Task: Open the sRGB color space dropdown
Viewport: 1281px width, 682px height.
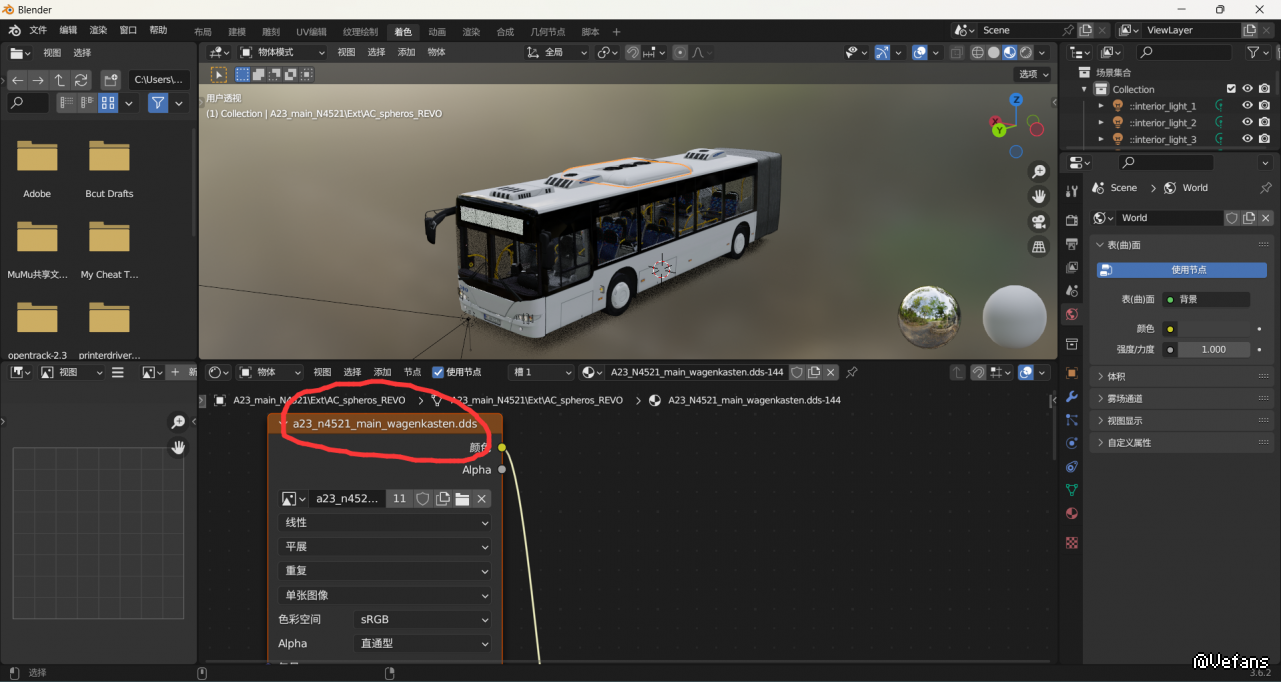Action: [x=424, y=620]
